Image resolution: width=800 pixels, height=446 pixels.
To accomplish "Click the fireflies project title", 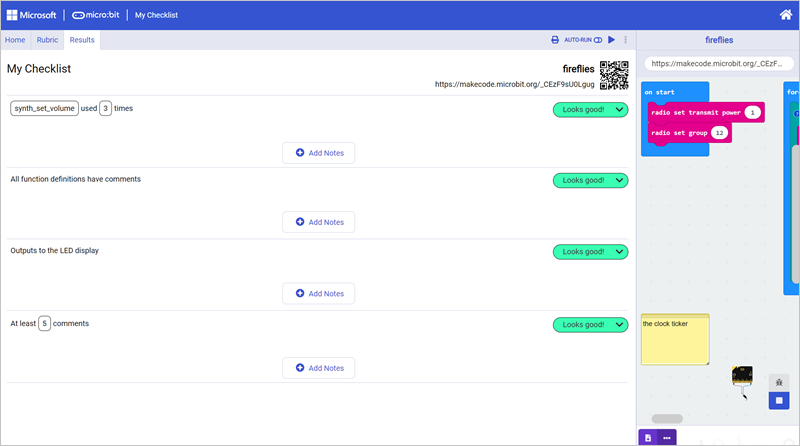I will [578, 69].
